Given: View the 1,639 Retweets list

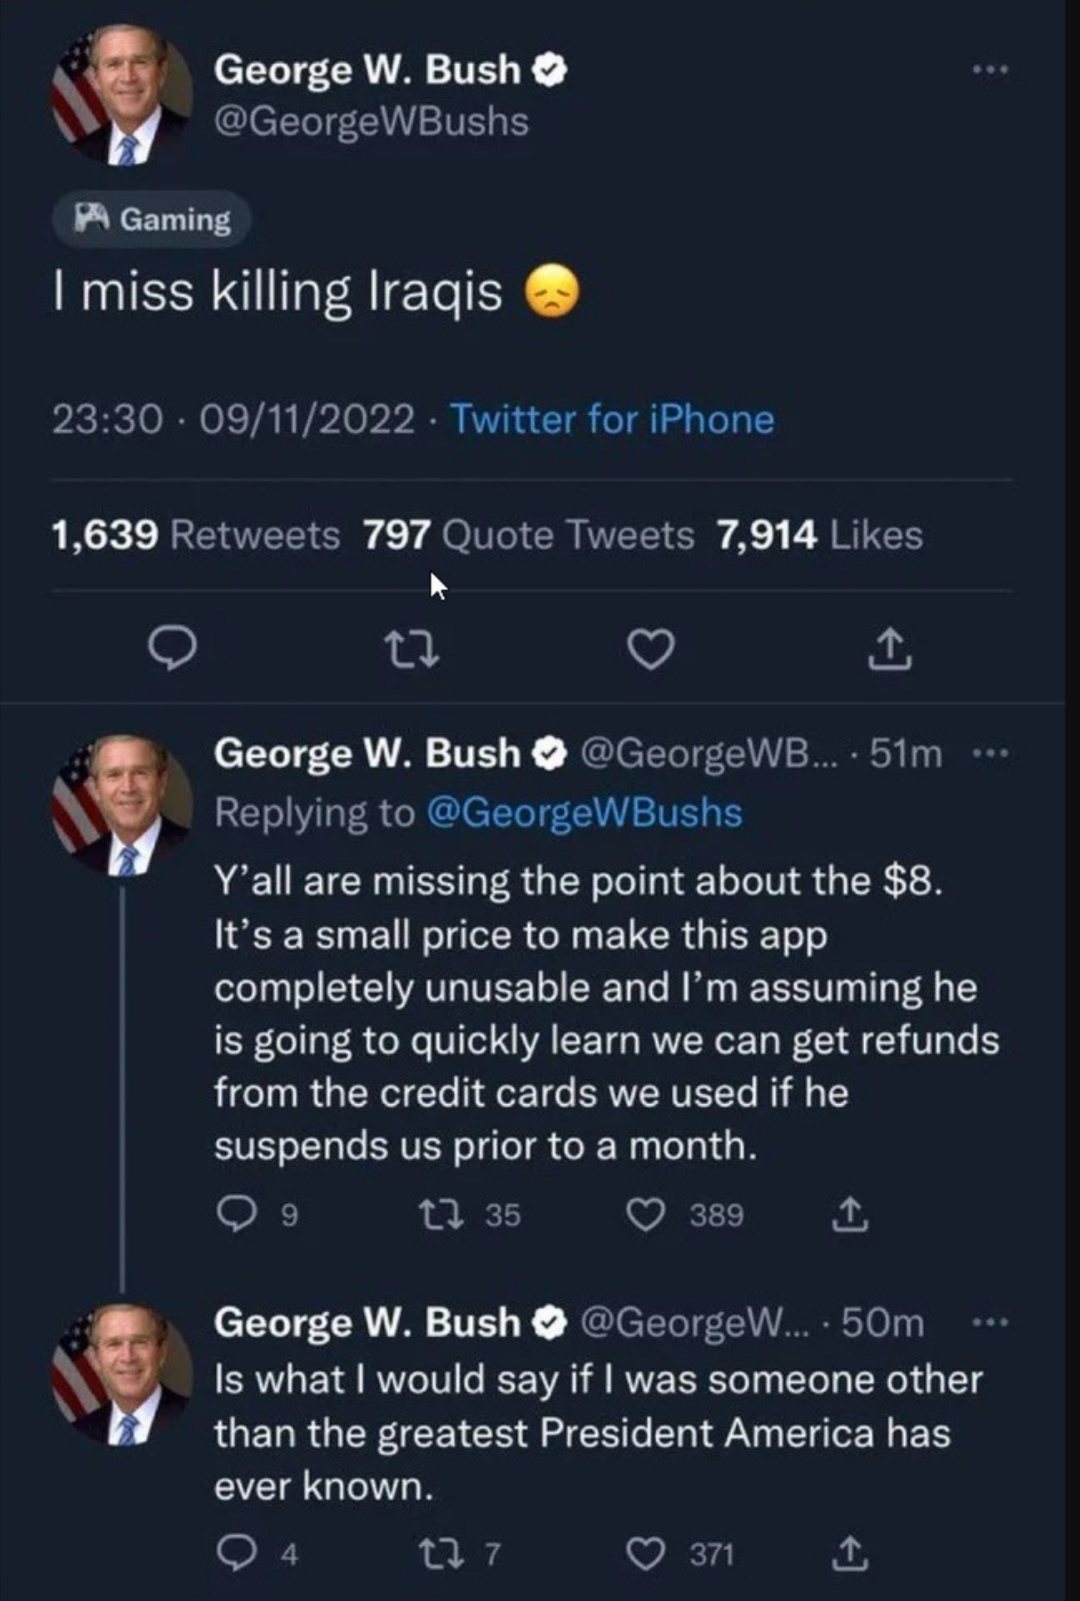Looking at the screenshot, I should 195,535.
